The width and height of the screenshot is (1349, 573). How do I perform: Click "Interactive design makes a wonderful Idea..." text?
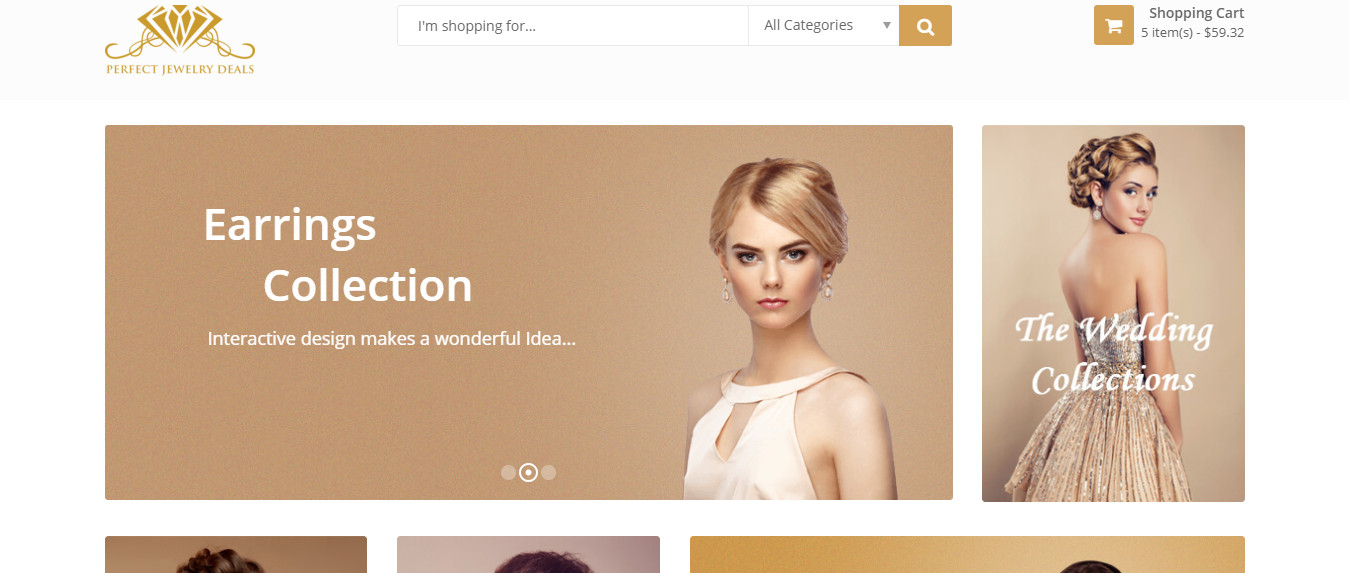391,339
